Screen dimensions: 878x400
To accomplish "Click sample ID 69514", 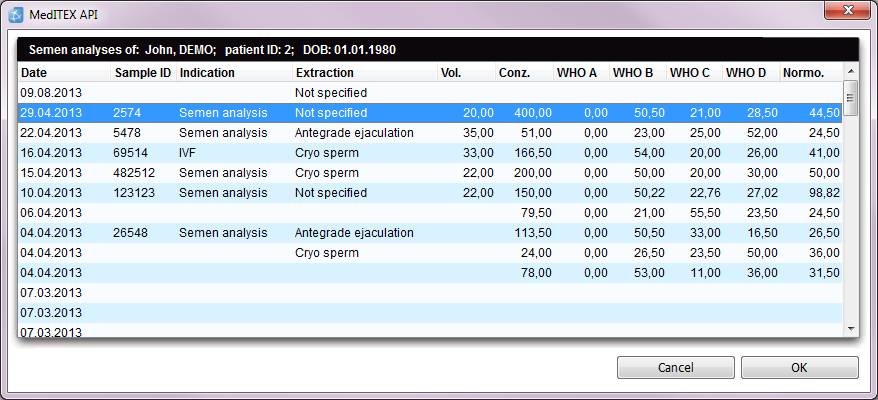I will click(x=130, y=152).
